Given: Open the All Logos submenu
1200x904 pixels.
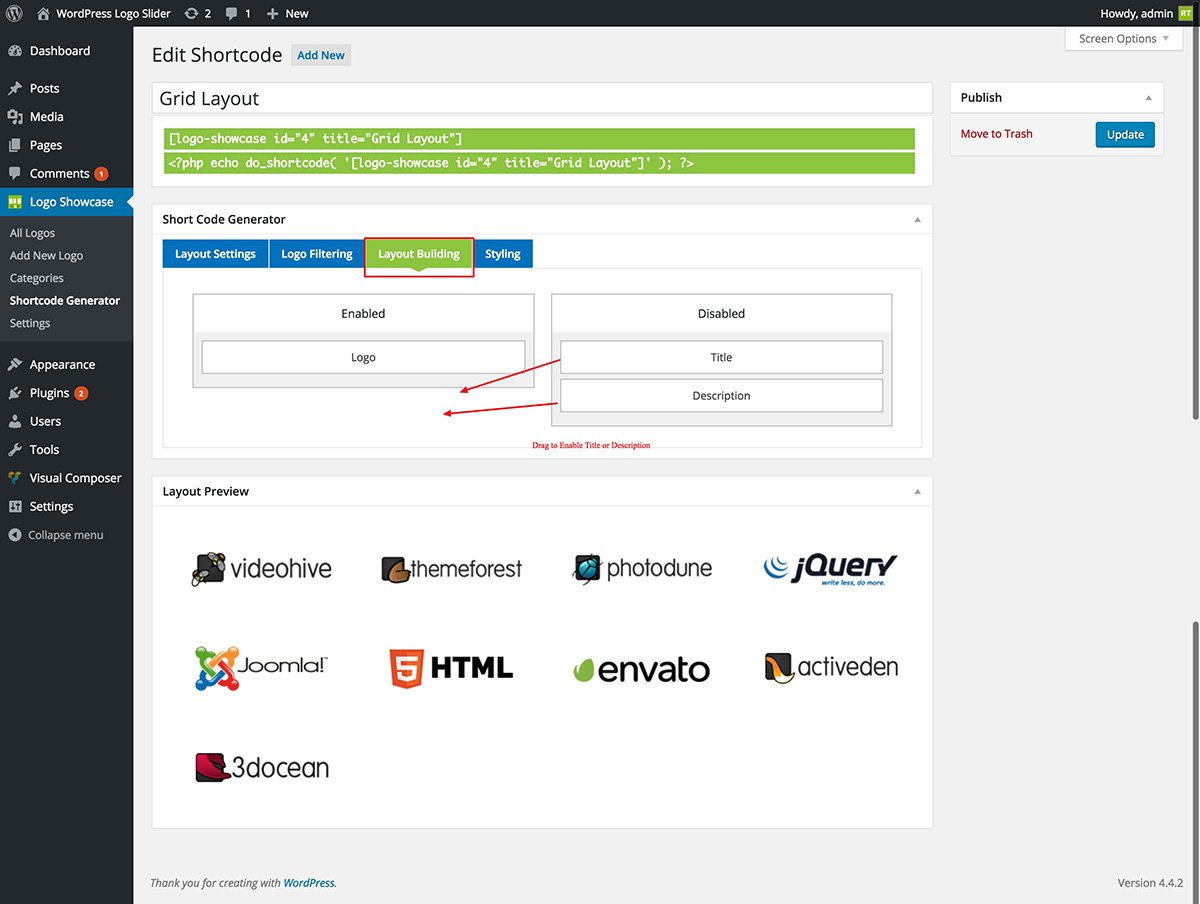Looking at the screenshot, I should 32,233.
